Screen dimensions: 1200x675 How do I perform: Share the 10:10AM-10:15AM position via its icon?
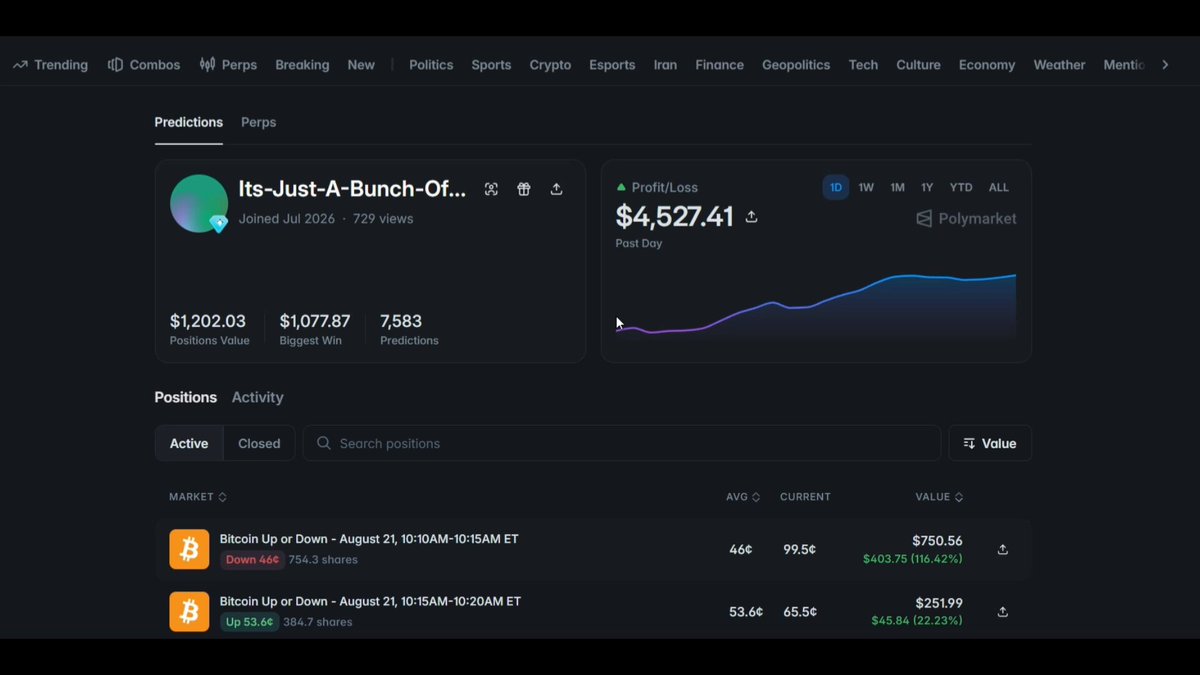coord(1003,549)
